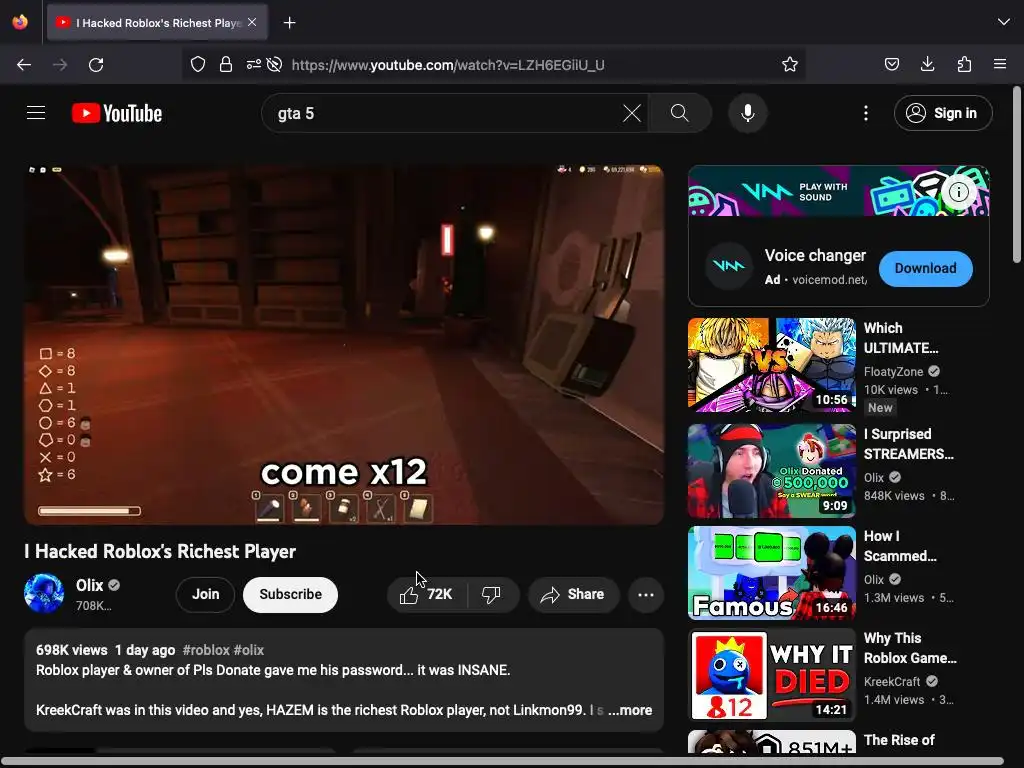Viewport: 1024px width, 768px height.
Task: Open Firefox View icon
Action: click(x=20, y=22)
